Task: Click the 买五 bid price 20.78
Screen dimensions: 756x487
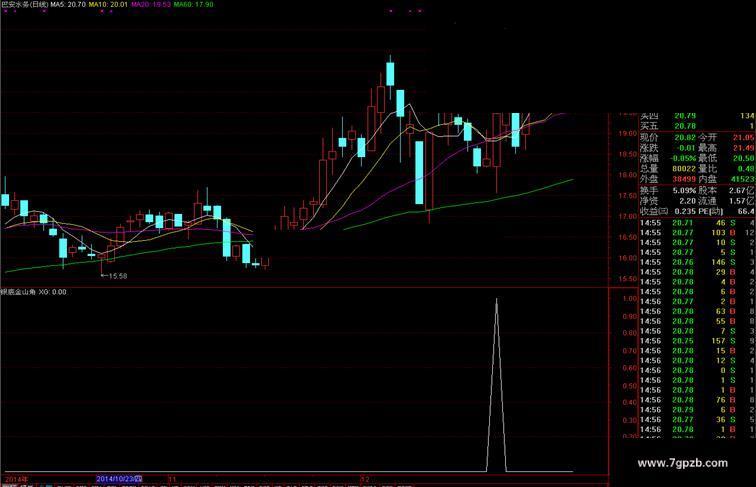Action: pyautogui.click(x=685, y=126)
